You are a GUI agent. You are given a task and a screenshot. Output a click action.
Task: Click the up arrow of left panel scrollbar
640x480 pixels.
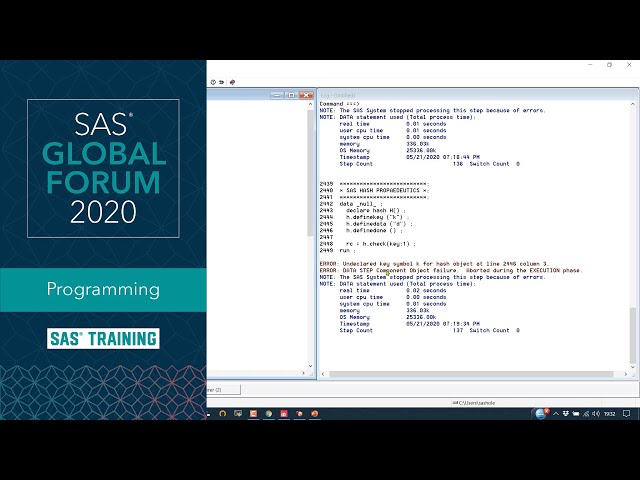coord(311,104)
